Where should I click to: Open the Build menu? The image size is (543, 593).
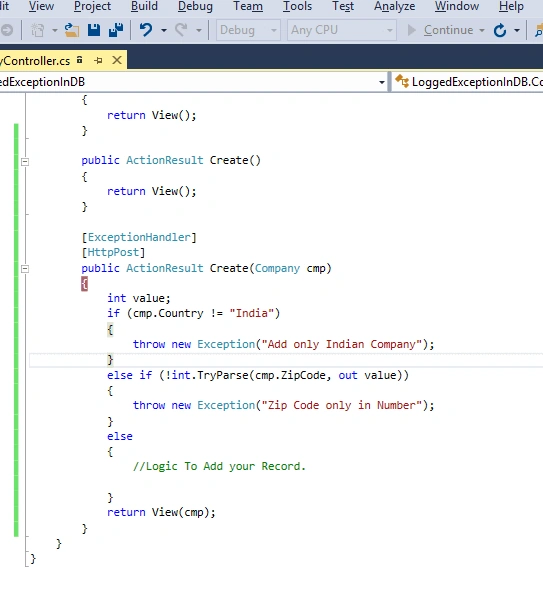coord(144,6)
